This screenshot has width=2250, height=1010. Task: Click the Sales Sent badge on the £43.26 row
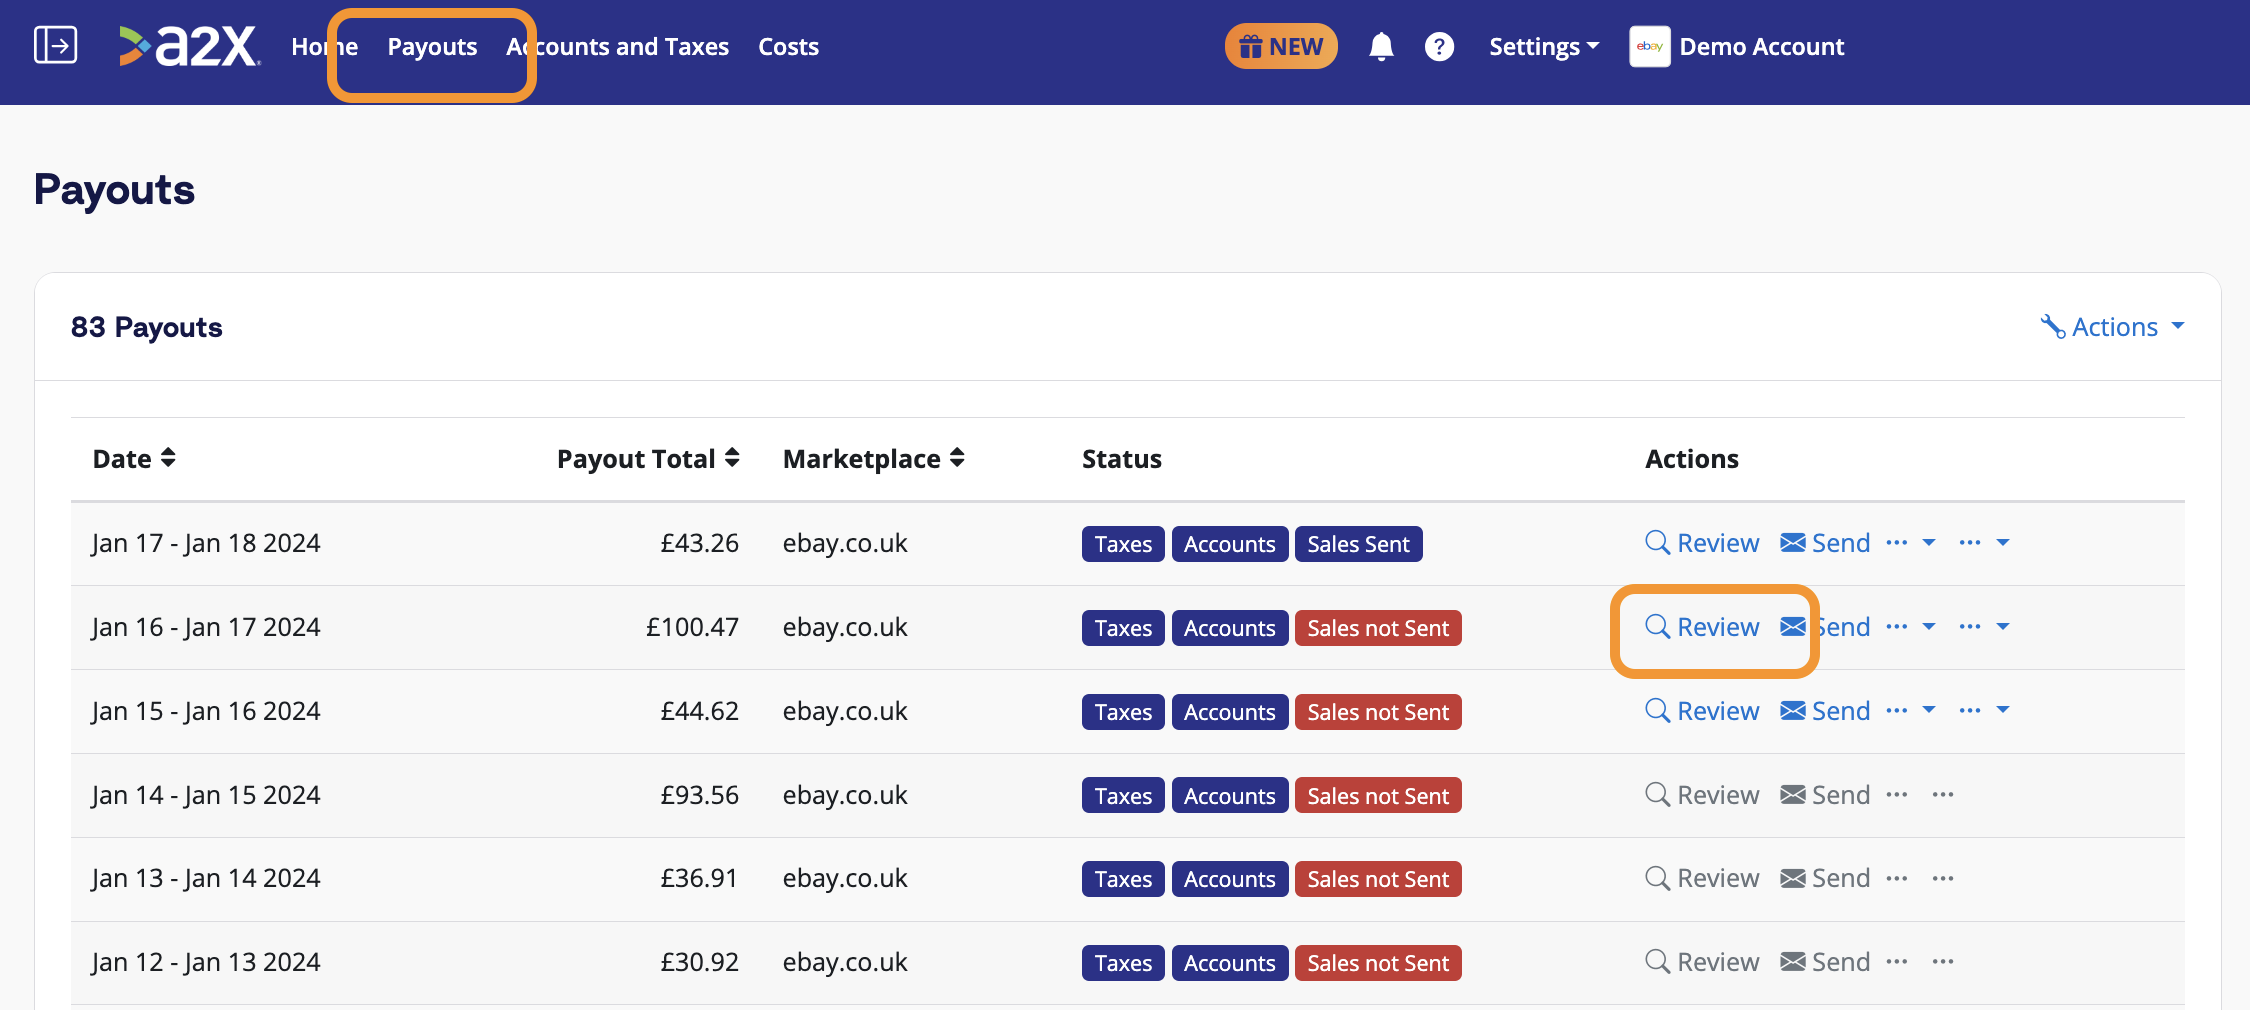tap(1358, 544)
